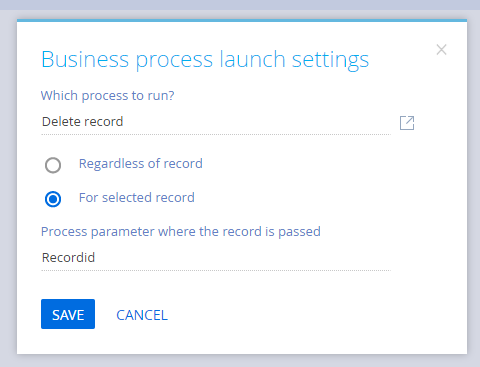Click the Business process launch settings title
Viewport: 480px width, 367px height.
coord(205,60)
